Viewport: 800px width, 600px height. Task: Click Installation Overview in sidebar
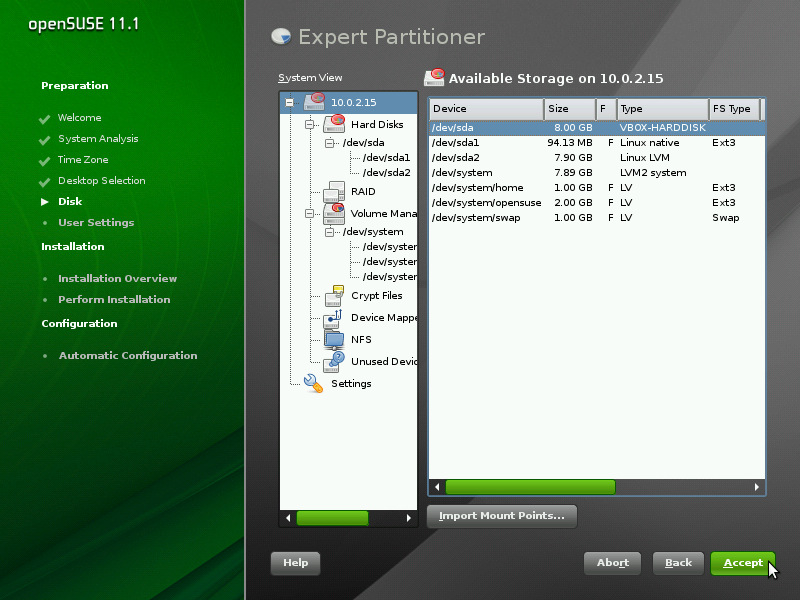(x=117, y=279)
